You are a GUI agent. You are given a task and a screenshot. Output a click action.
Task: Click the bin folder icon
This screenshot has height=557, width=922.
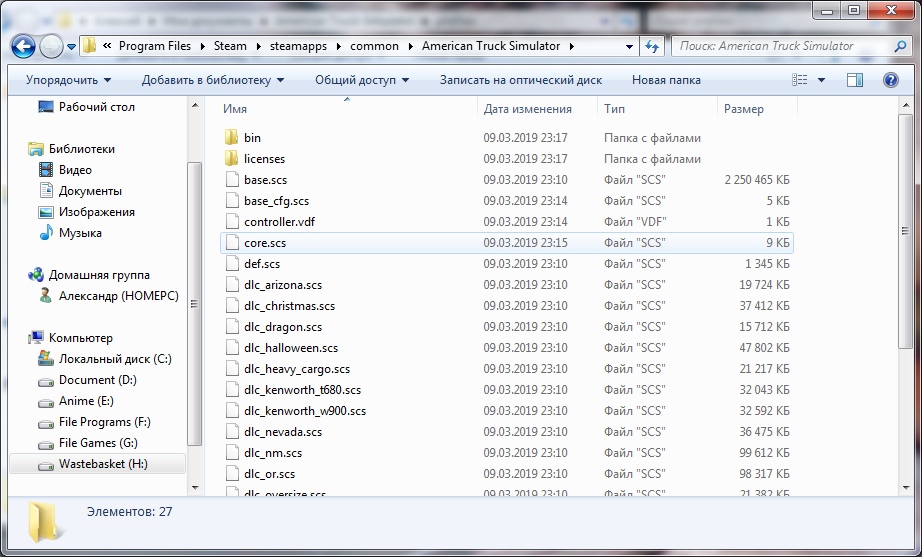point(231,138)
